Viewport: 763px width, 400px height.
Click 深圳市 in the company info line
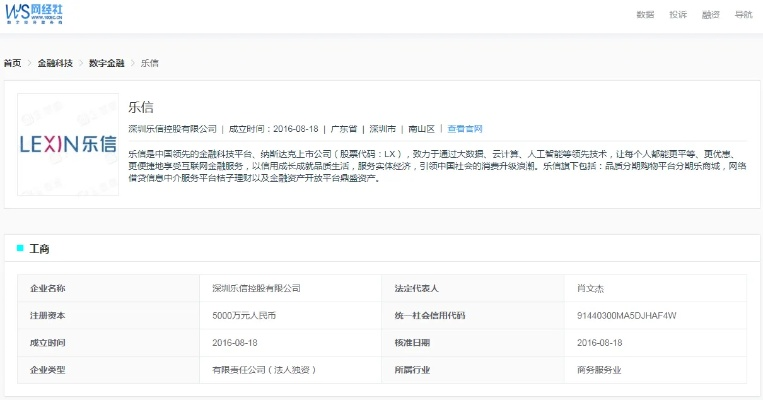click(x=382, y=129)
